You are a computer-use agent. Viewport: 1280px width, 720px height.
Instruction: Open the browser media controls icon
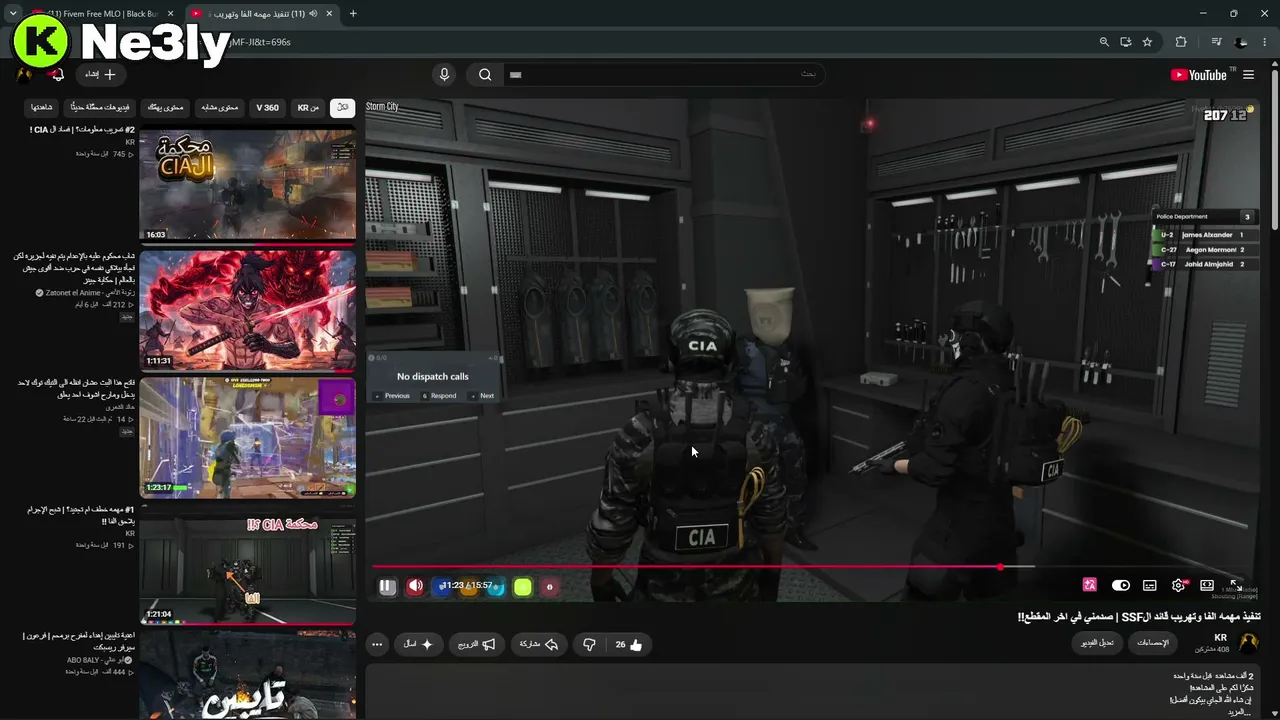tap(1216, 42)
